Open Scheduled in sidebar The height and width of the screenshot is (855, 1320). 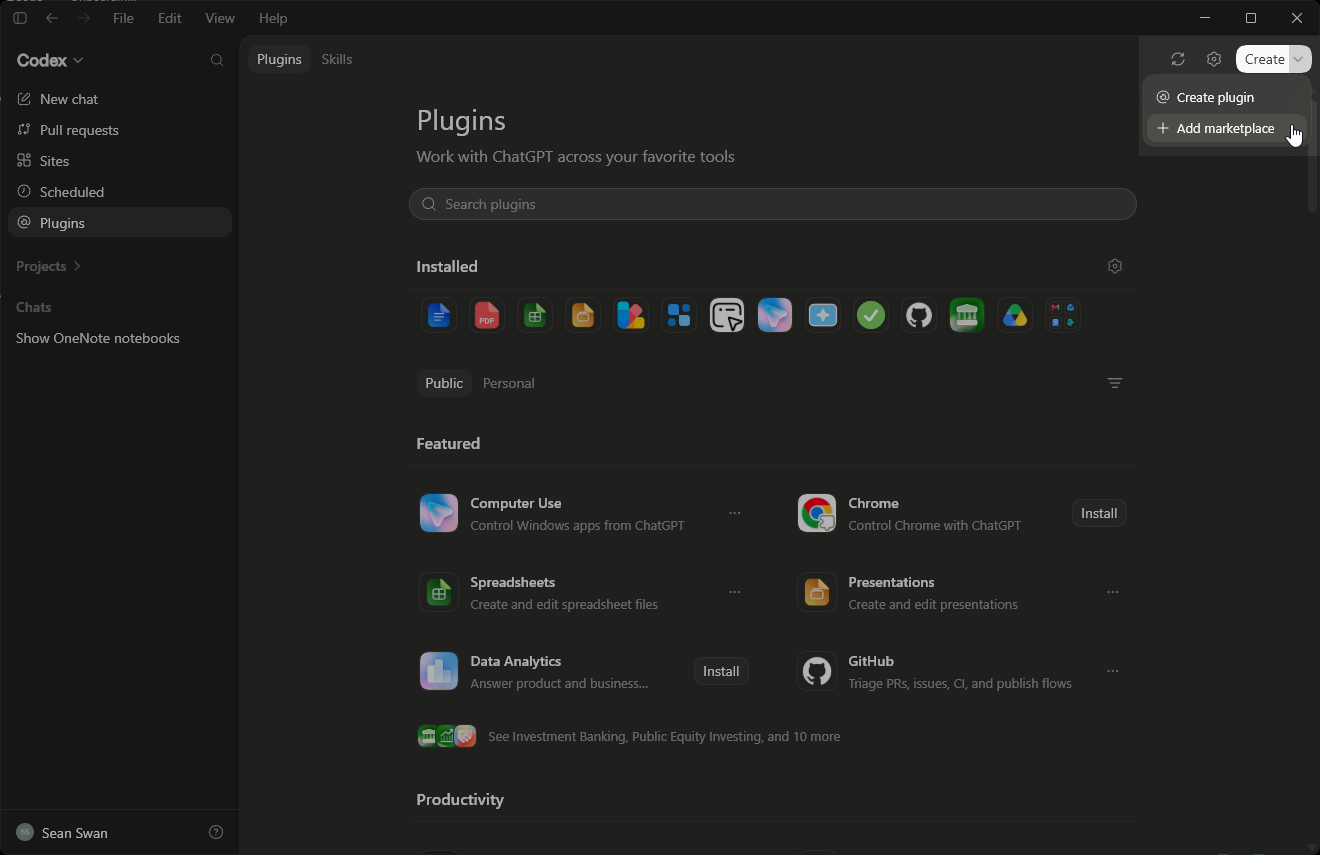120,192
